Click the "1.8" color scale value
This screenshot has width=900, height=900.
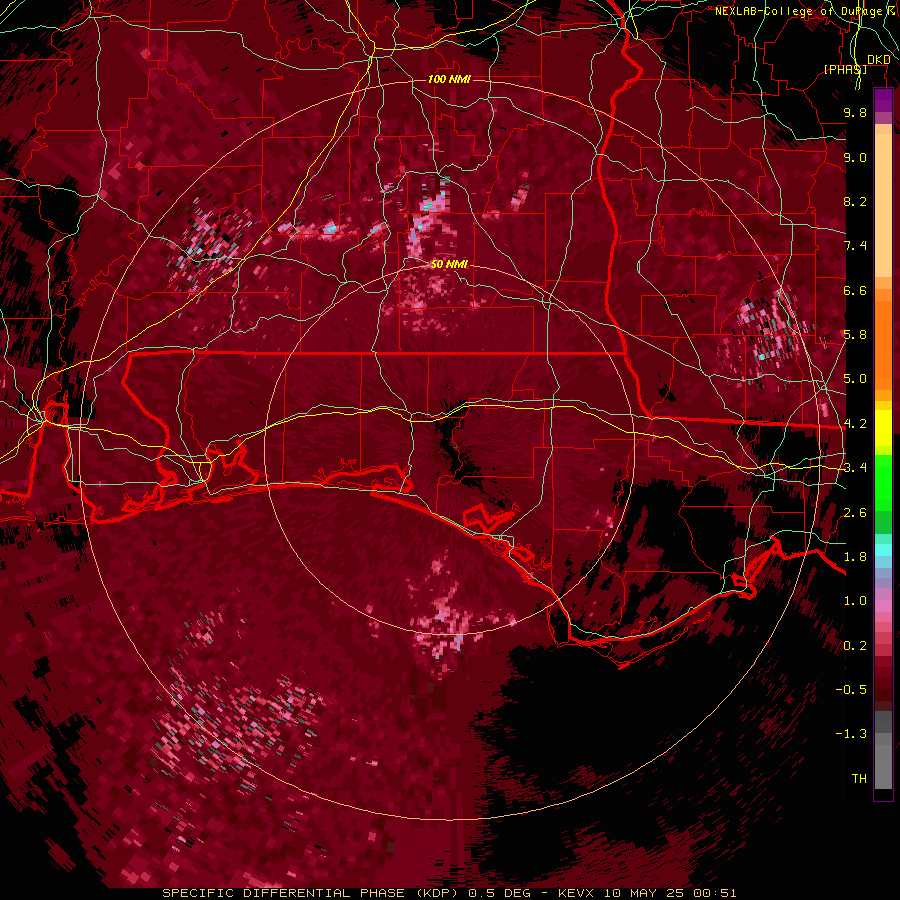point(855,557)
